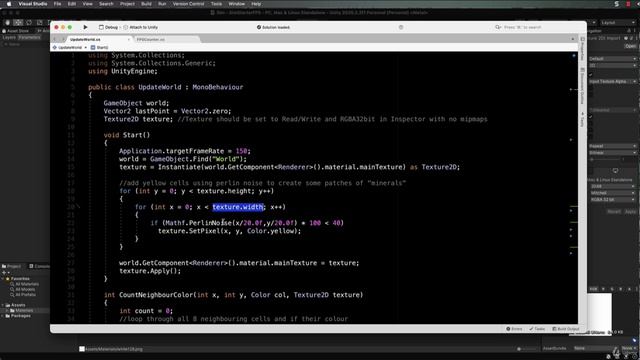
Task: Select the Debug configuration in Visual Studio toolbar
Action: point(108,27)
